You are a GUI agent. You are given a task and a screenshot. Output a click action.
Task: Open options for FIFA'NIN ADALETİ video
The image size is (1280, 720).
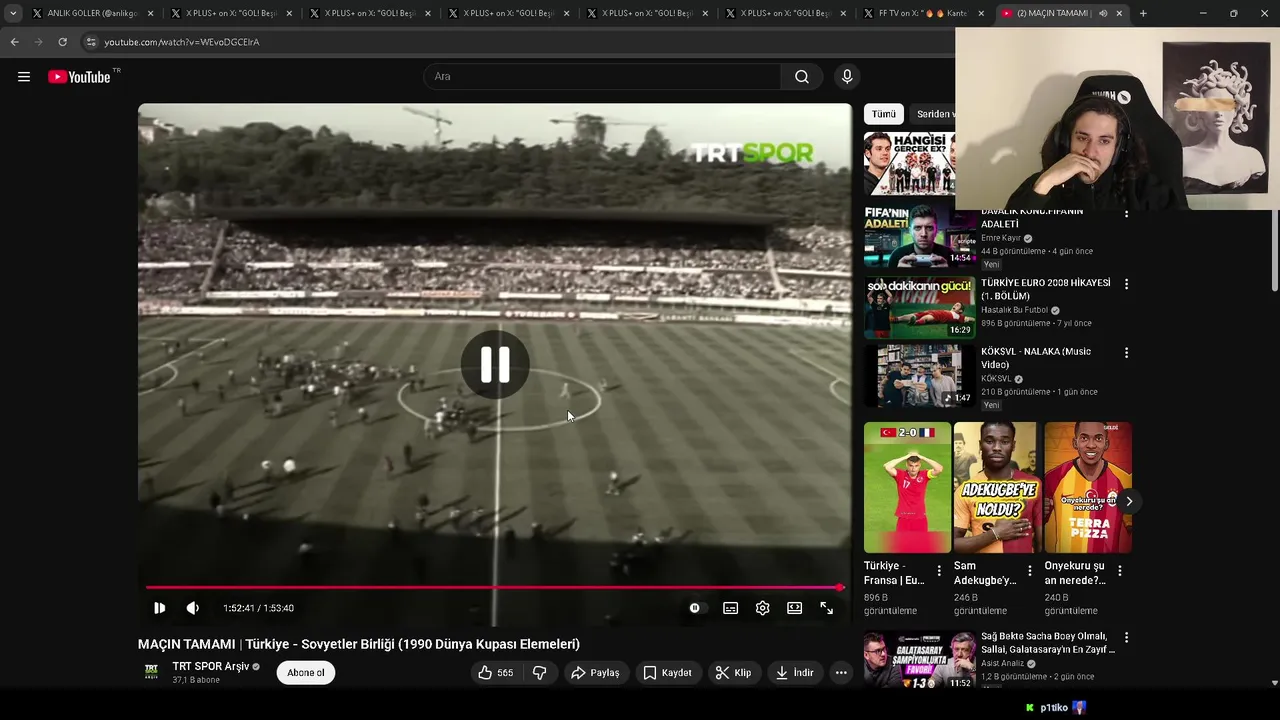point(1126,213)
